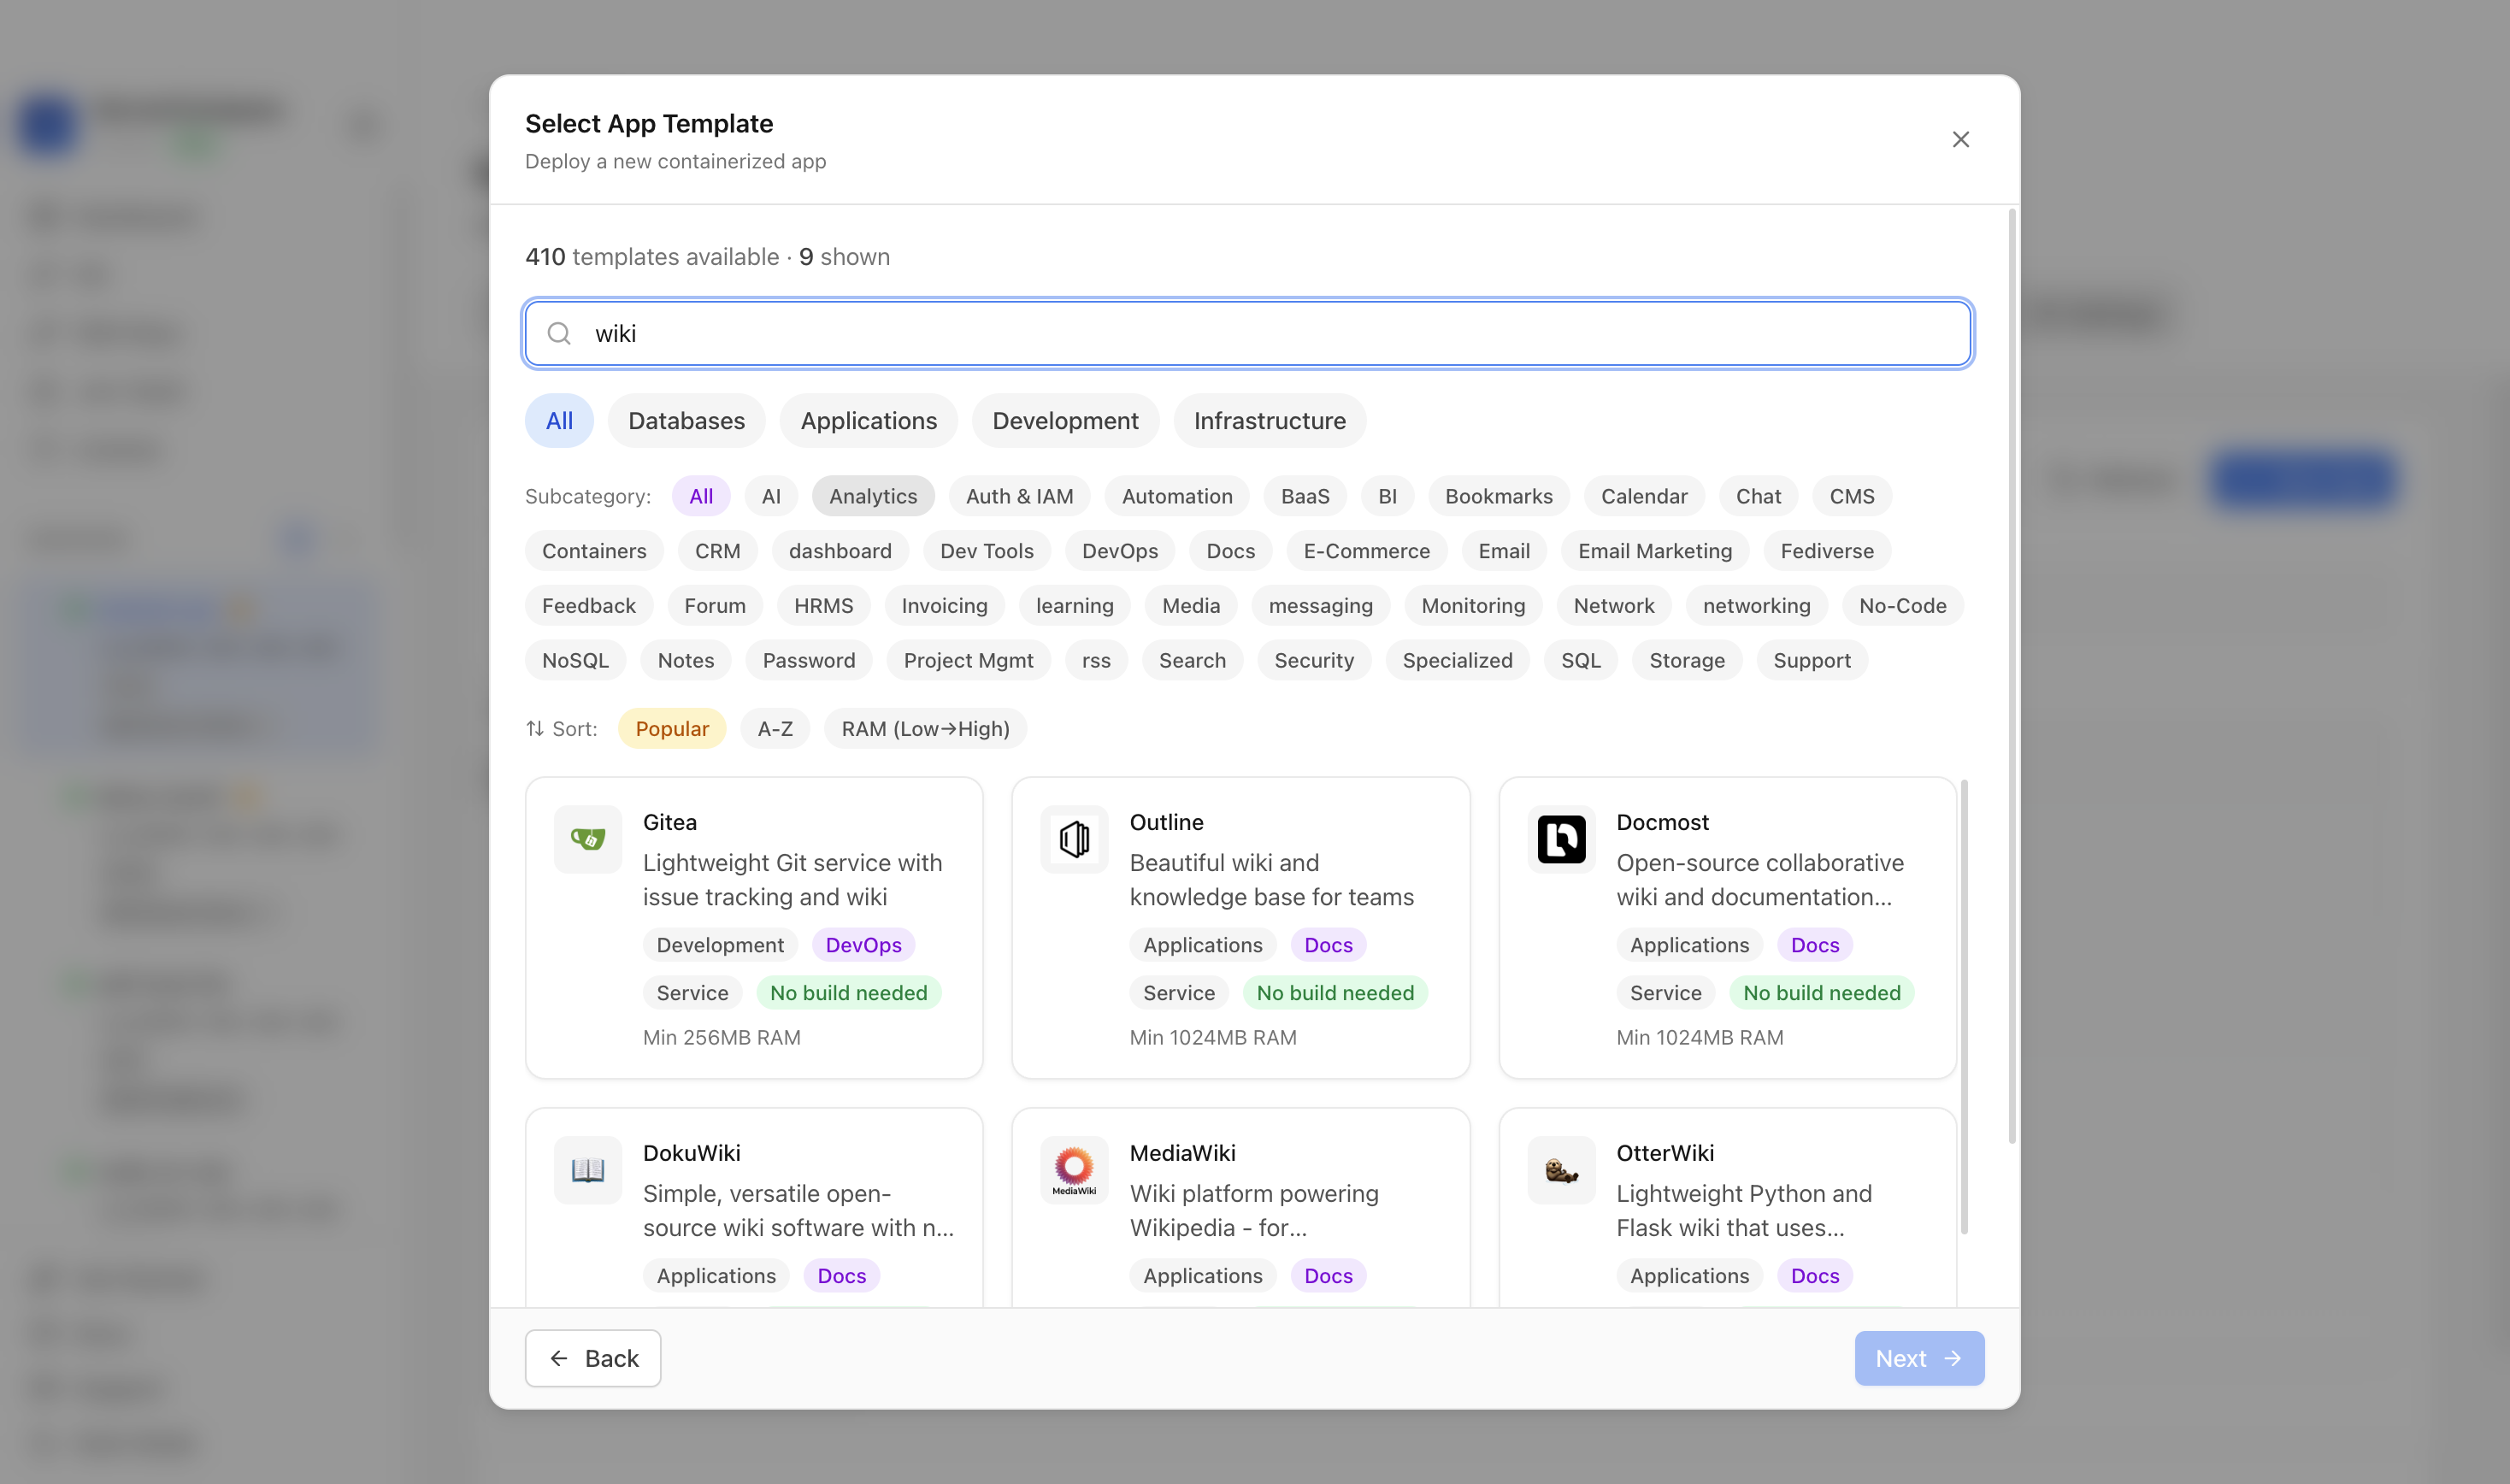The width and height of the screenshot is (2510, 1484).
Task: Filter by Dev Tools subcategory
Action: pyautogui.click(x=986, y=551)
